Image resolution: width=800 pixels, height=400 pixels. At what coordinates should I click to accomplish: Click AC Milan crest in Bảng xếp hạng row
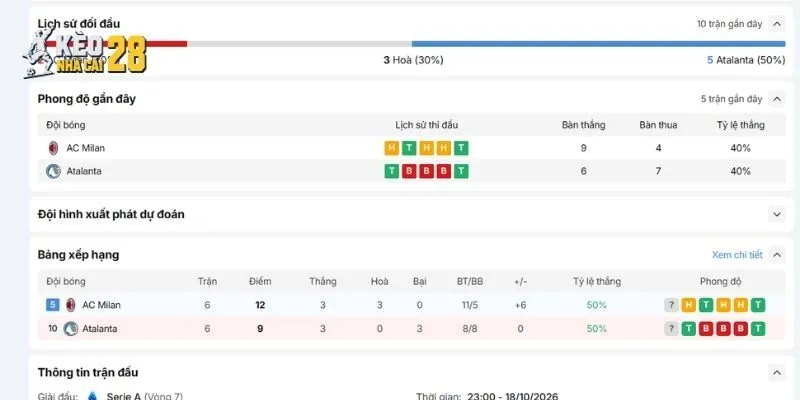(71, 305)
